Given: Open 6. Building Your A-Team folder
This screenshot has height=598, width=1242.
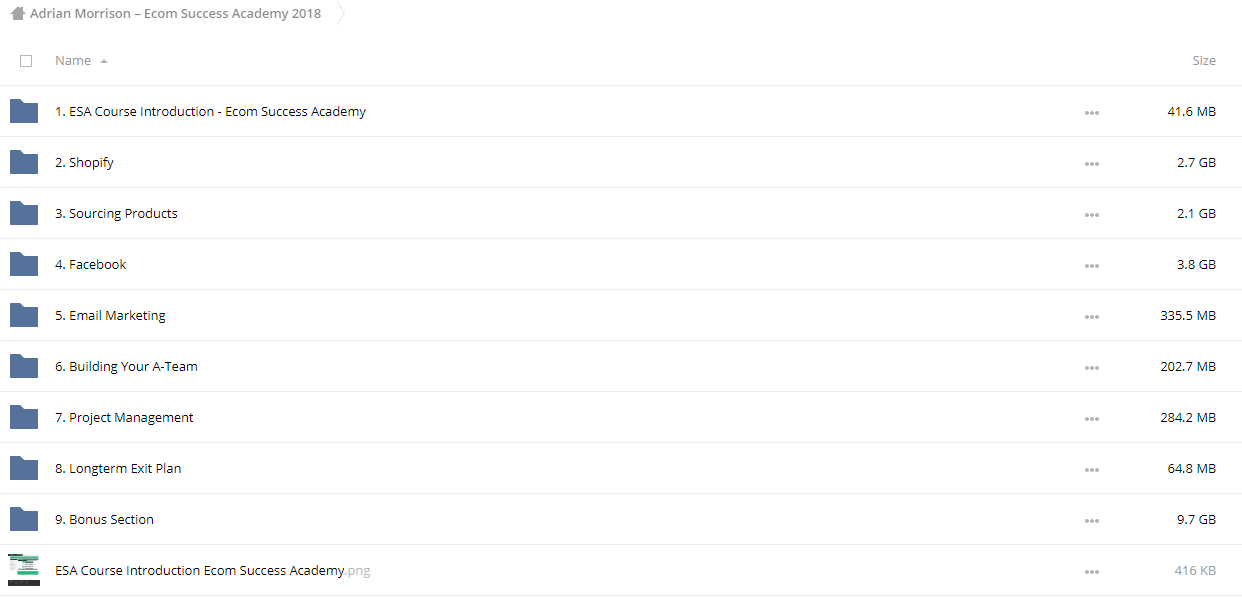Looking at the screenshot, I should click(x=126, y=366).
